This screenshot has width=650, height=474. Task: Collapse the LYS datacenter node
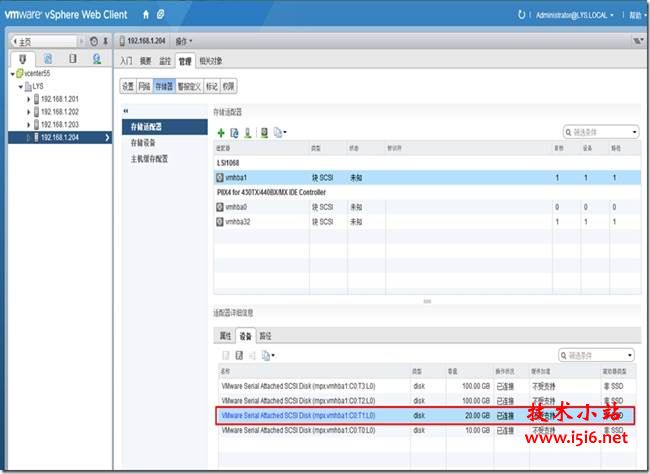coord(20,87)
